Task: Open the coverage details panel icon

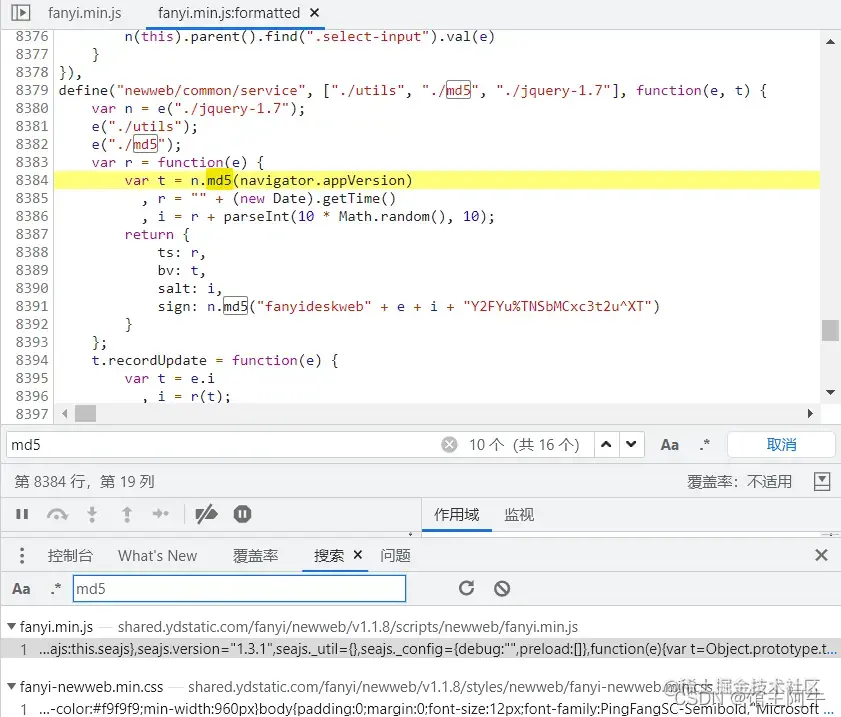Action: pos(822,482)
